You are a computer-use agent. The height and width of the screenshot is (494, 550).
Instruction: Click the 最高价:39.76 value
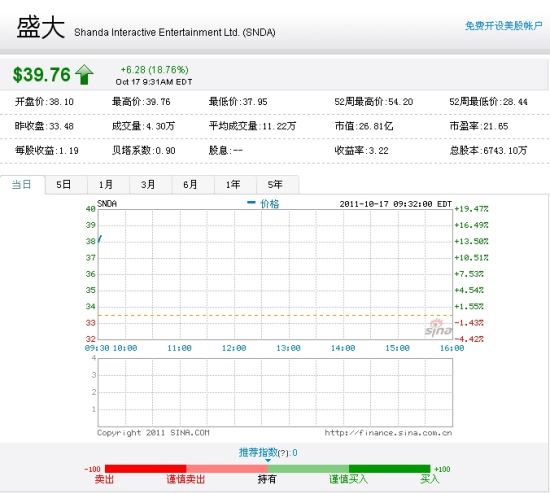(141, 102)
